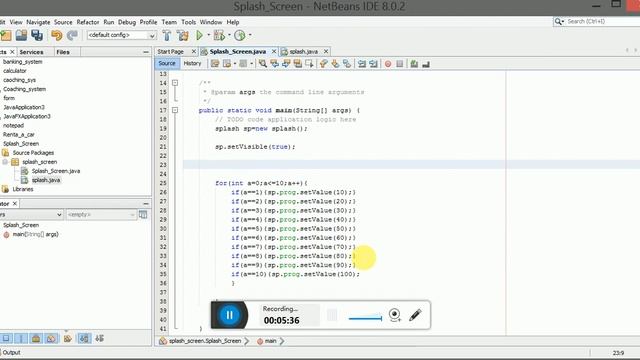The width and height of the screenshot is (640, 360).
Task: Adjust the recorder volume slider
Action: point(365,318)
